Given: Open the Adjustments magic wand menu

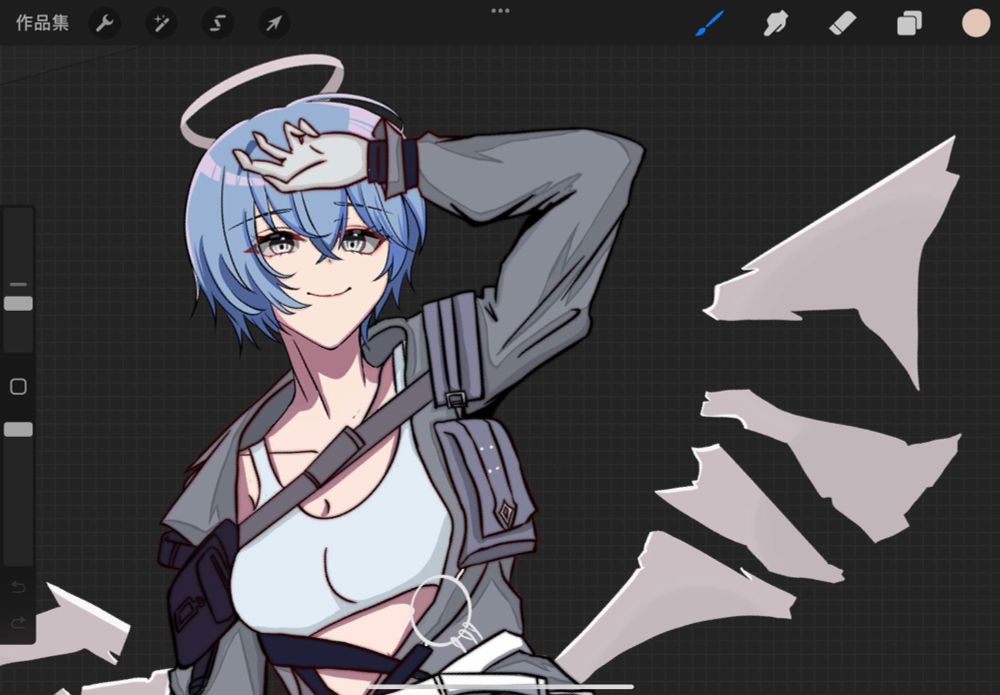Looking at the screenshot, I should [161, 24].
